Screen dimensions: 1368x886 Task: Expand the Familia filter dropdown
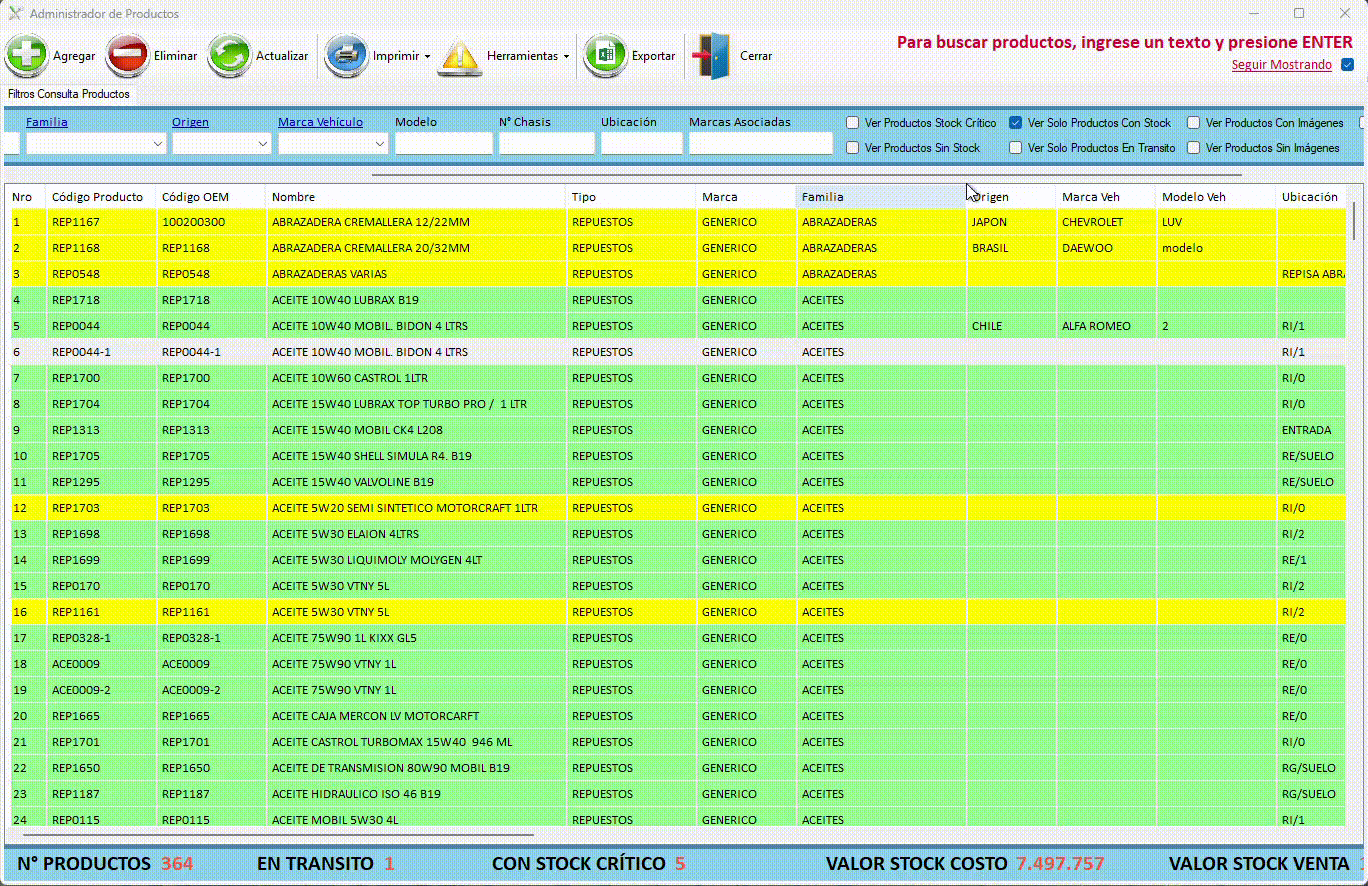click(x=157, y=144)
